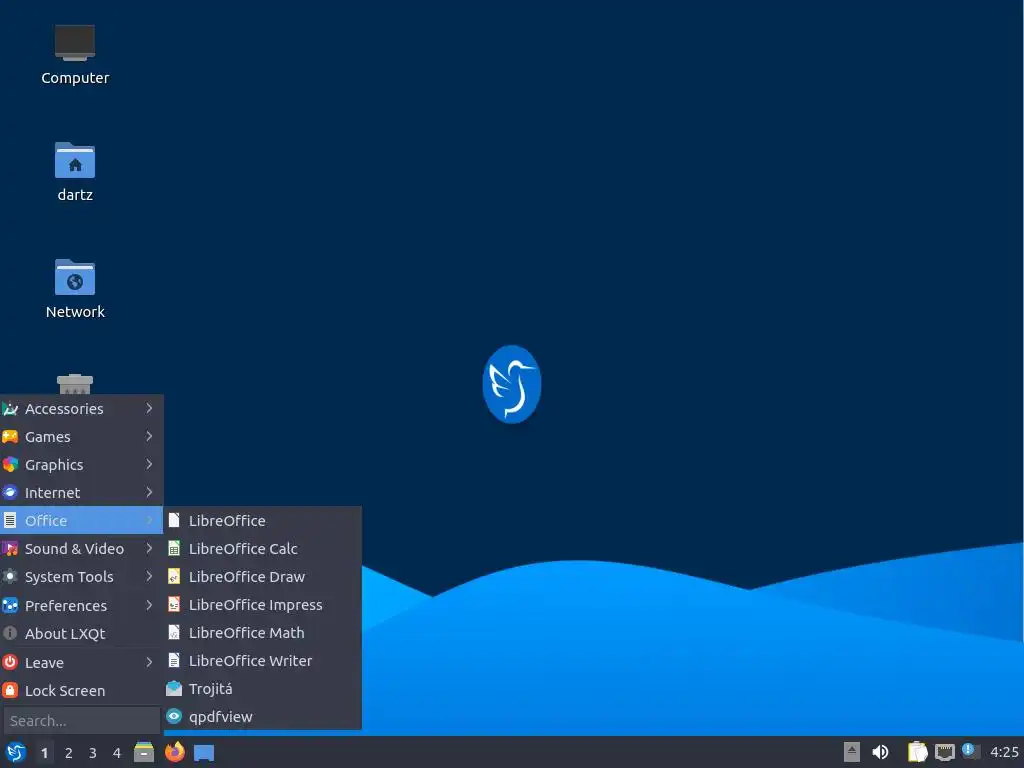Expand the System Tools submenu
The width and height of the screenshot is (1024, 768).
pos(81,577)
